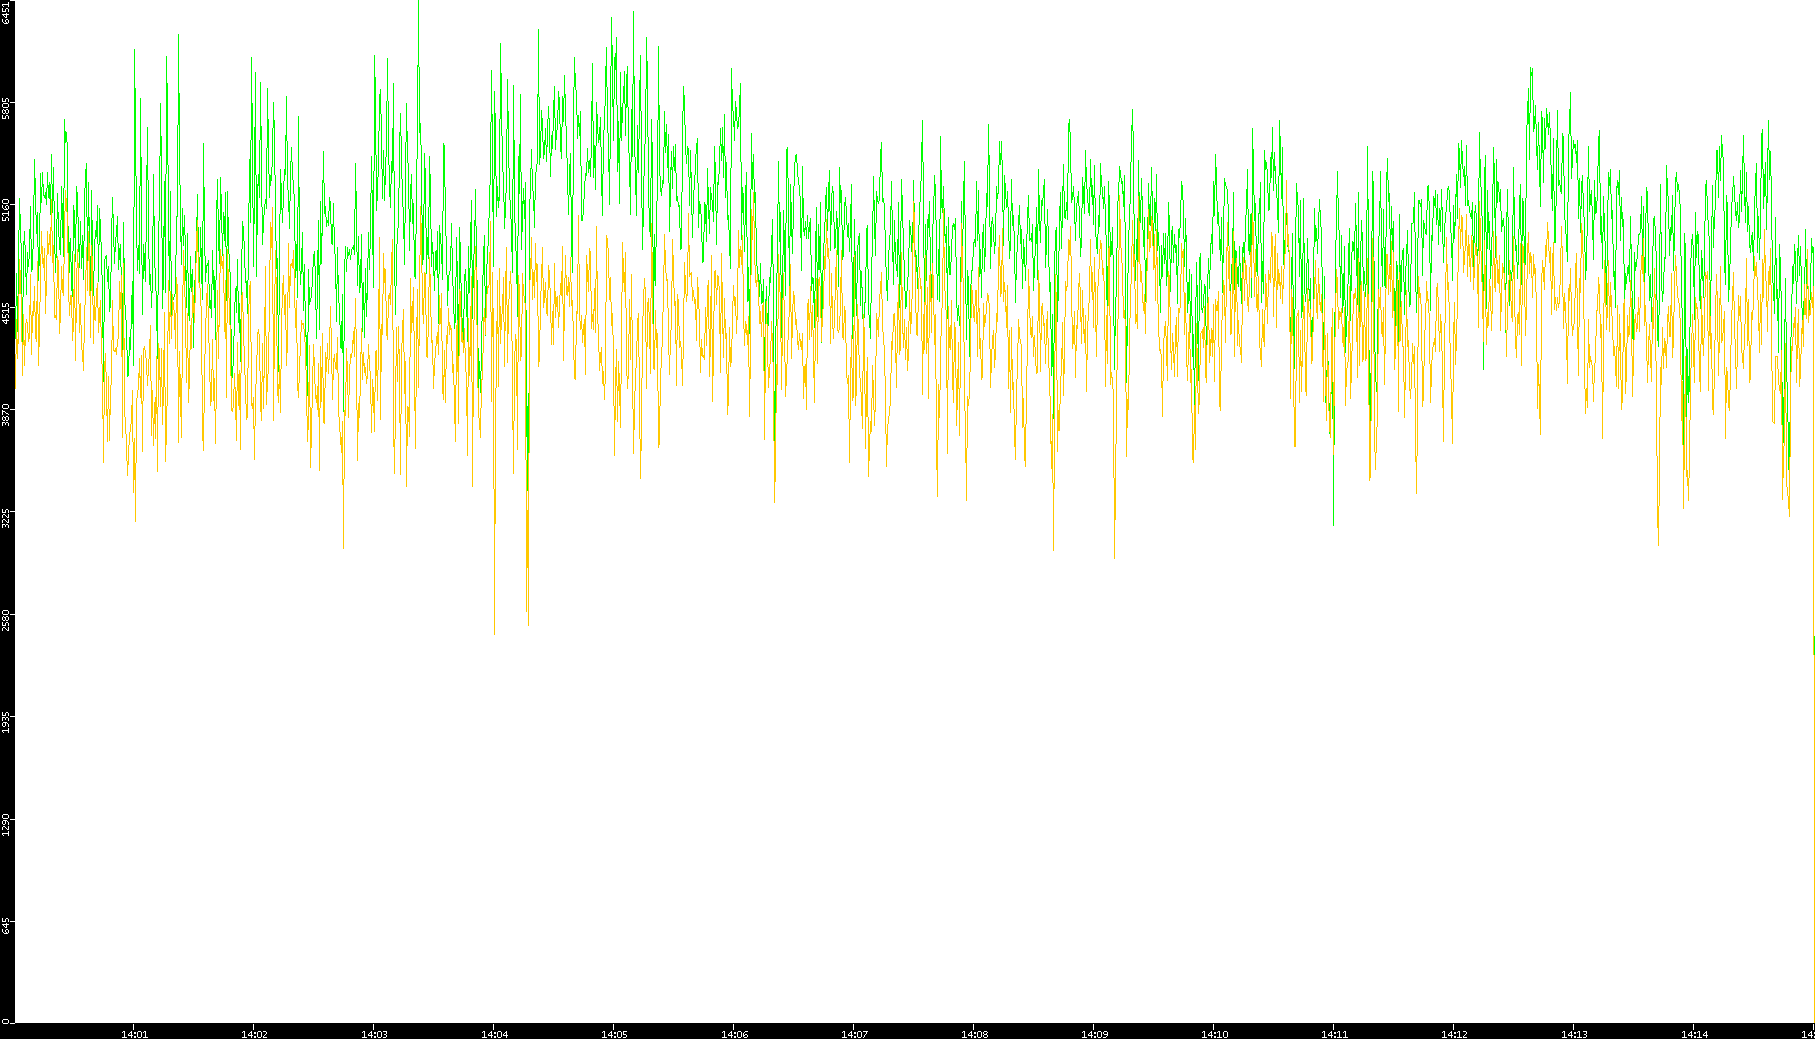The height and width of the screenshot is (1039, 1815).
Task: Select the 14:03 tick on time axis
Action: coord(374,1033)
